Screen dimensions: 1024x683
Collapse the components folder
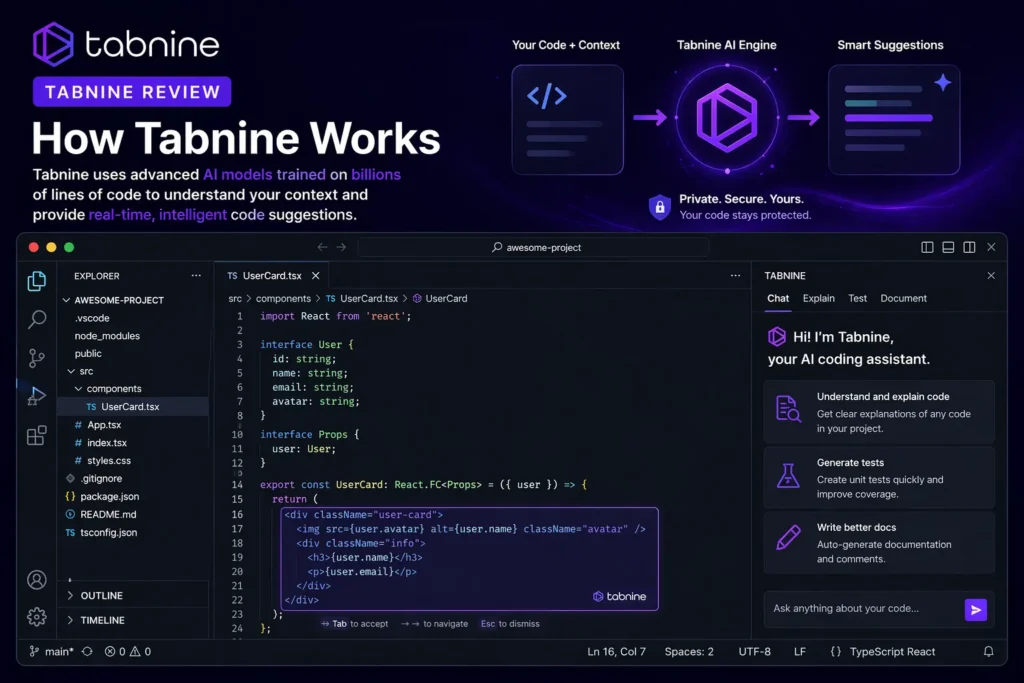pyautogui.click(x=78, y=389)
